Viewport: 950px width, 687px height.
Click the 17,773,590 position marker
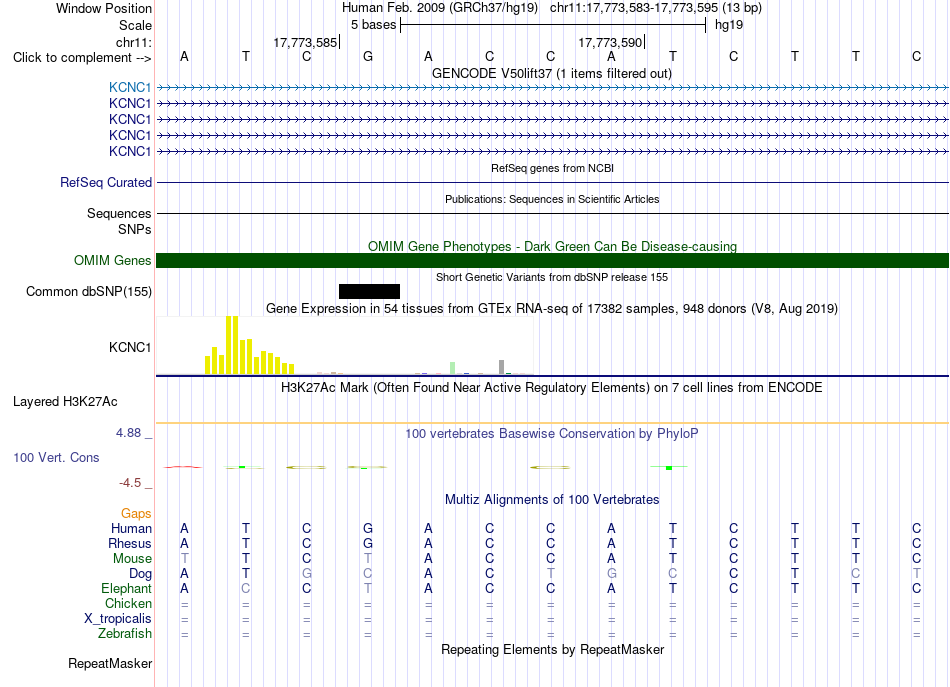click(x=610, y=42)
